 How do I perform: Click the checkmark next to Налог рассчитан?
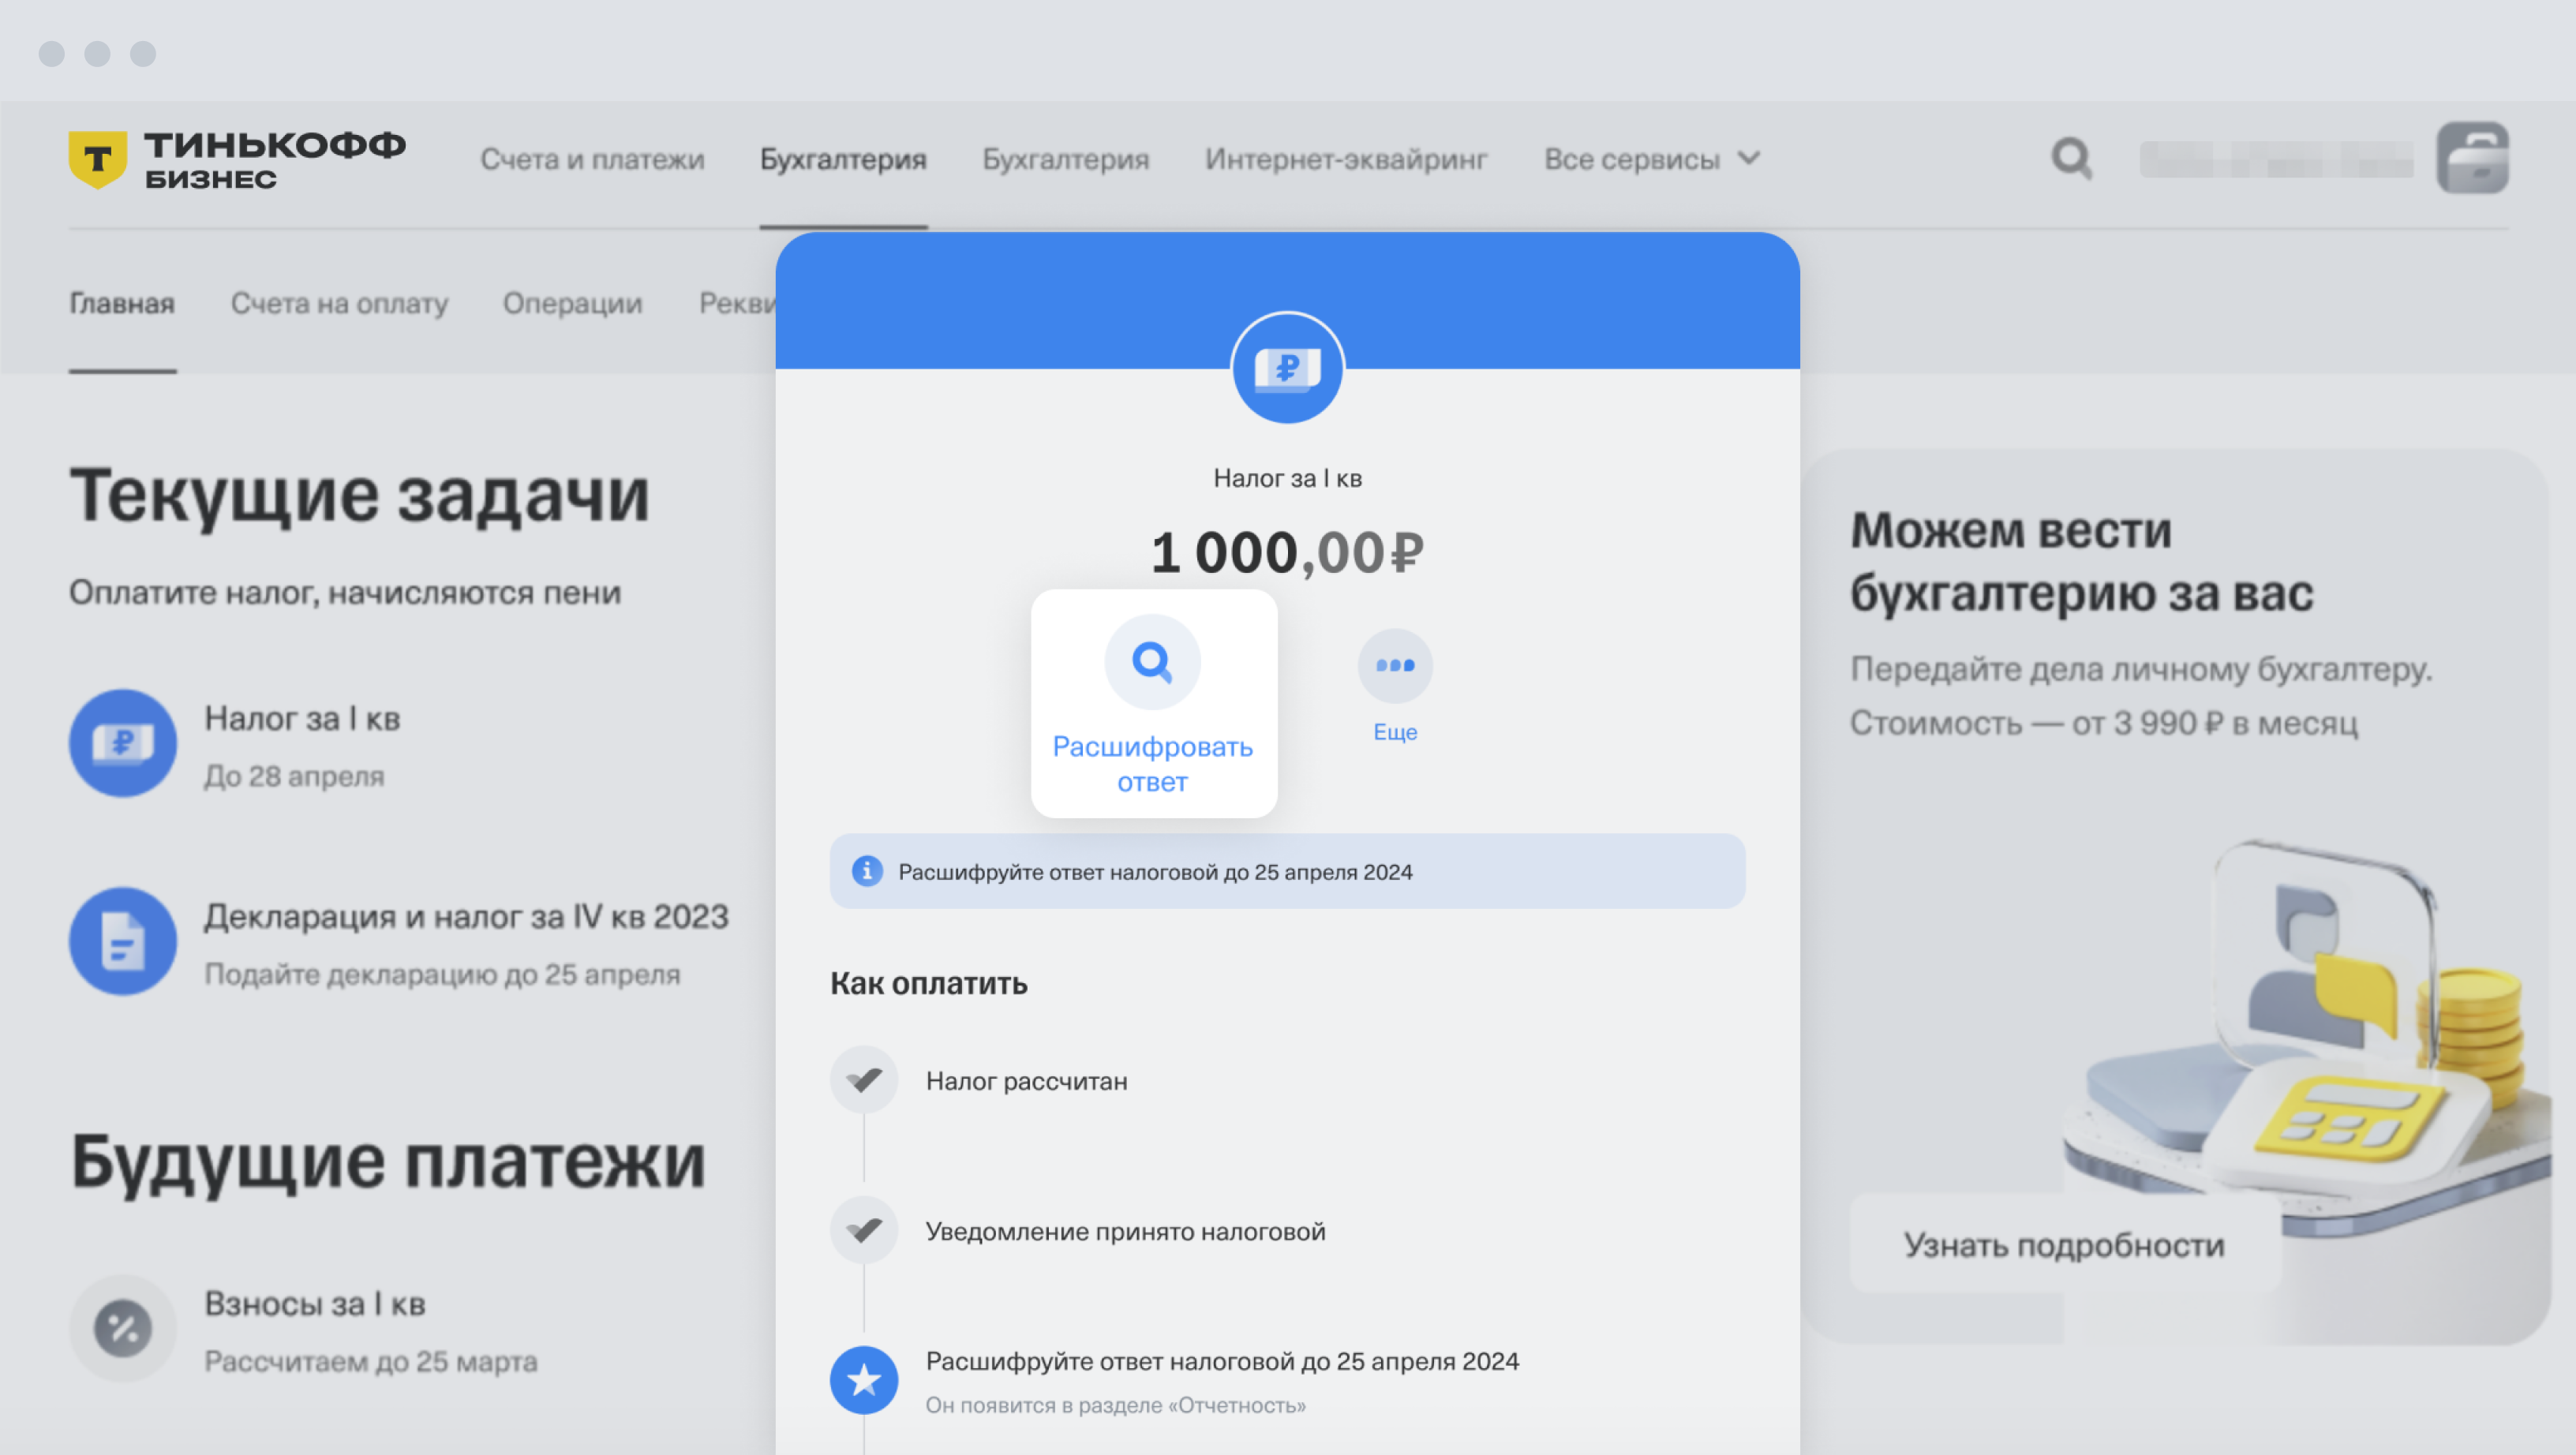864,1080
